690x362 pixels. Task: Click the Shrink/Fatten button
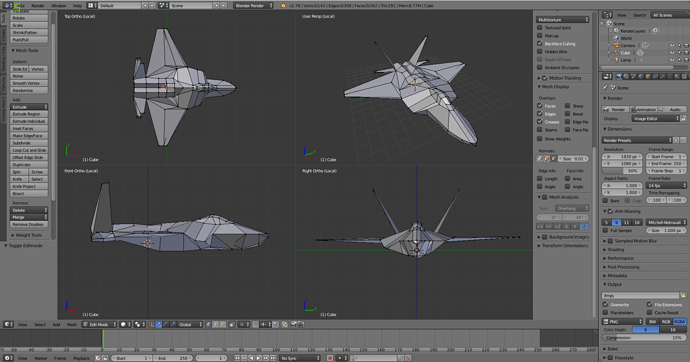point(29,33)
